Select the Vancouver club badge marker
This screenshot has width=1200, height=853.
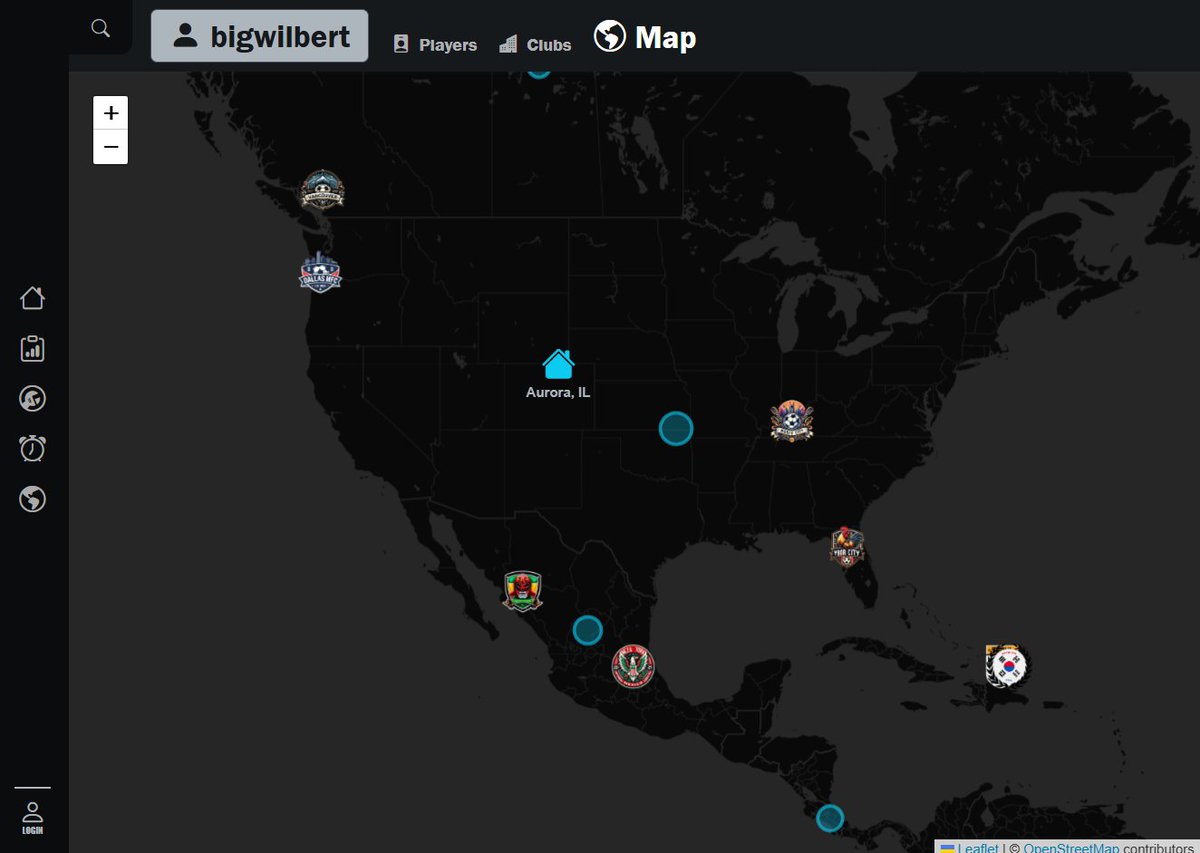pyautogui.click(x=322, y=189)
